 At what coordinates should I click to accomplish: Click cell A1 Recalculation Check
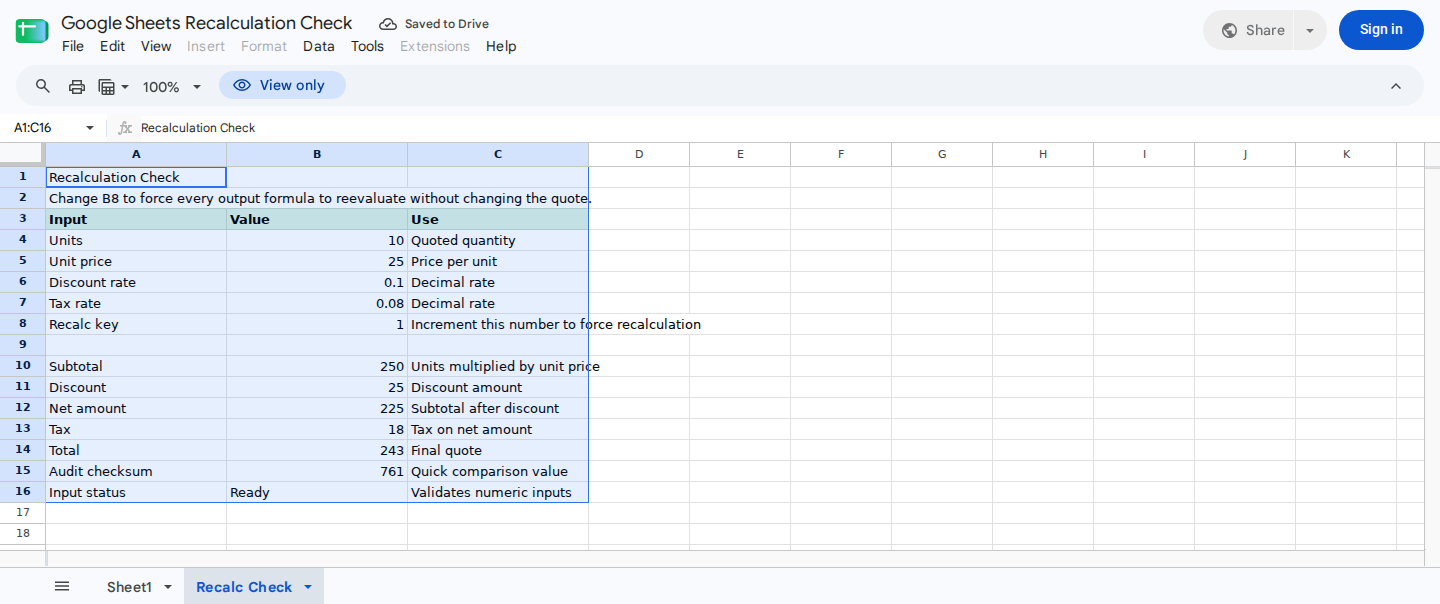[x=136, y=177]
